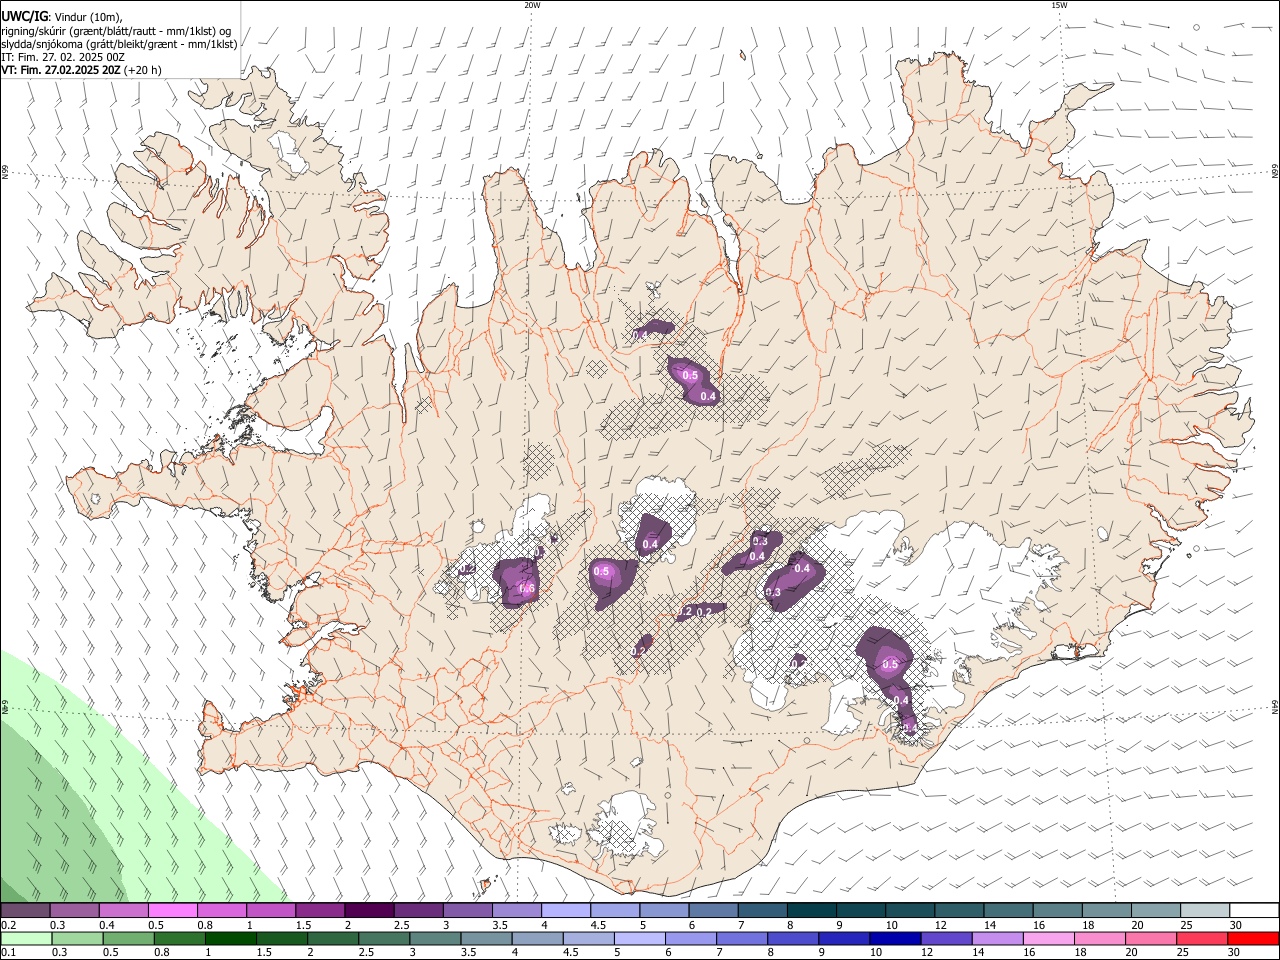
Task: Click the '20W' longitude label at the top
Action: (x=532, y=5)
